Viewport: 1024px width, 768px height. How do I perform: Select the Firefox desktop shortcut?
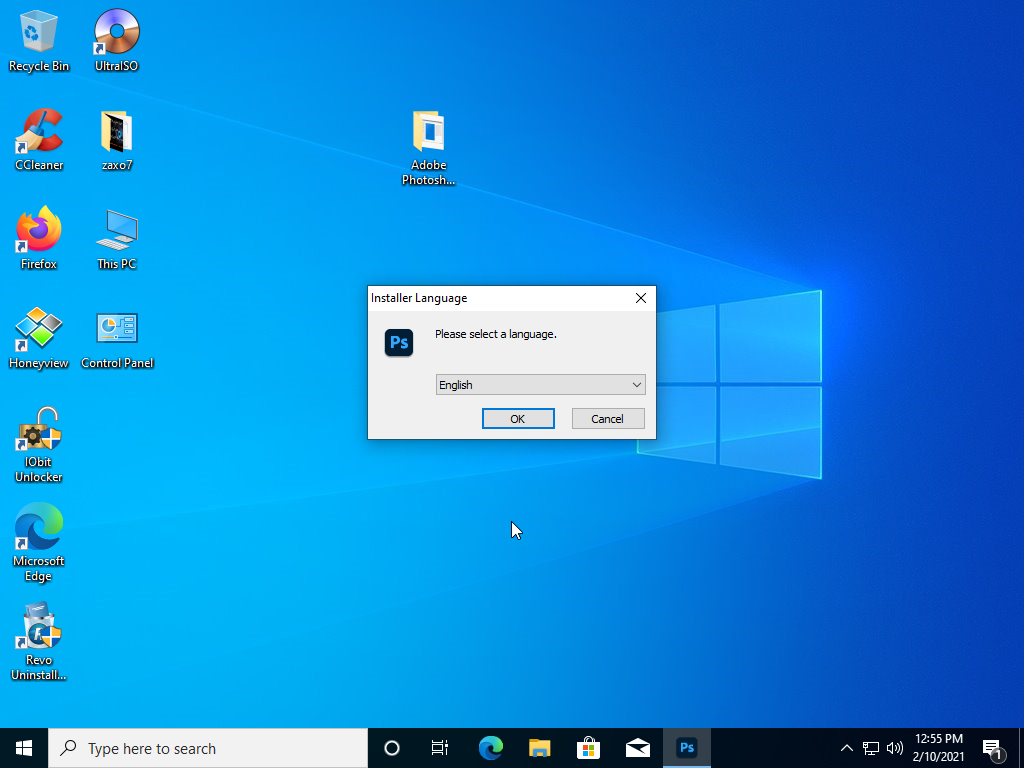pos(39,238)
